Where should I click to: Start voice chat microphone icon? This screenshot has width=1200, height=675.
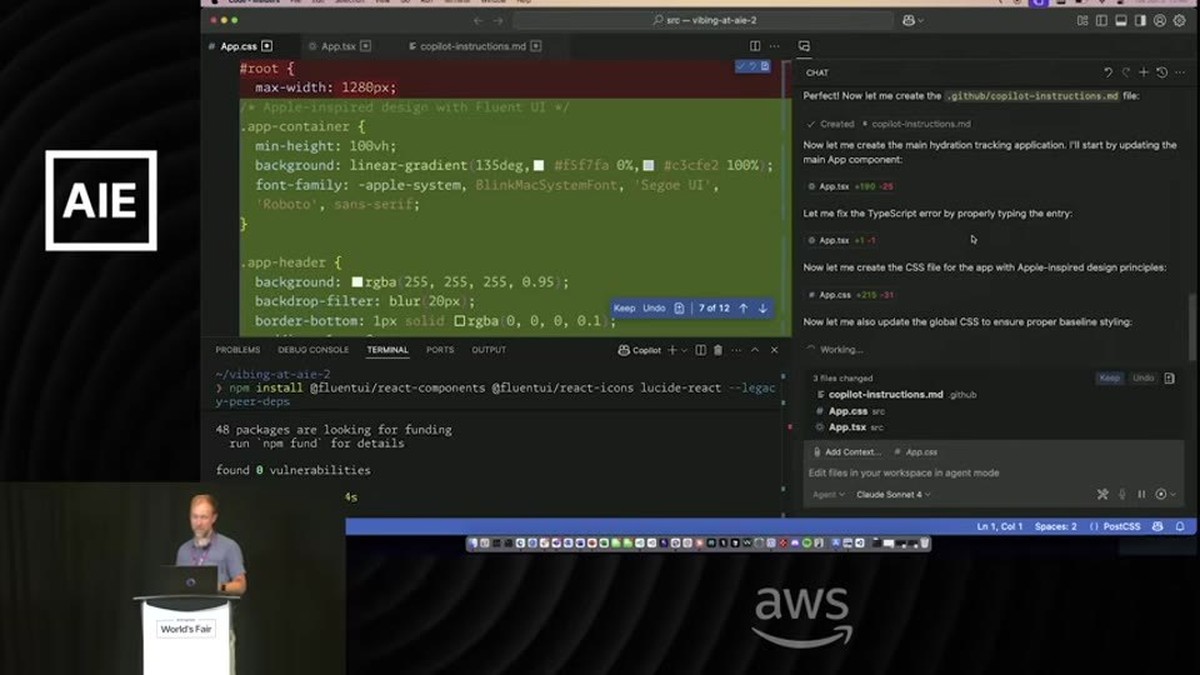point(1123,494)
